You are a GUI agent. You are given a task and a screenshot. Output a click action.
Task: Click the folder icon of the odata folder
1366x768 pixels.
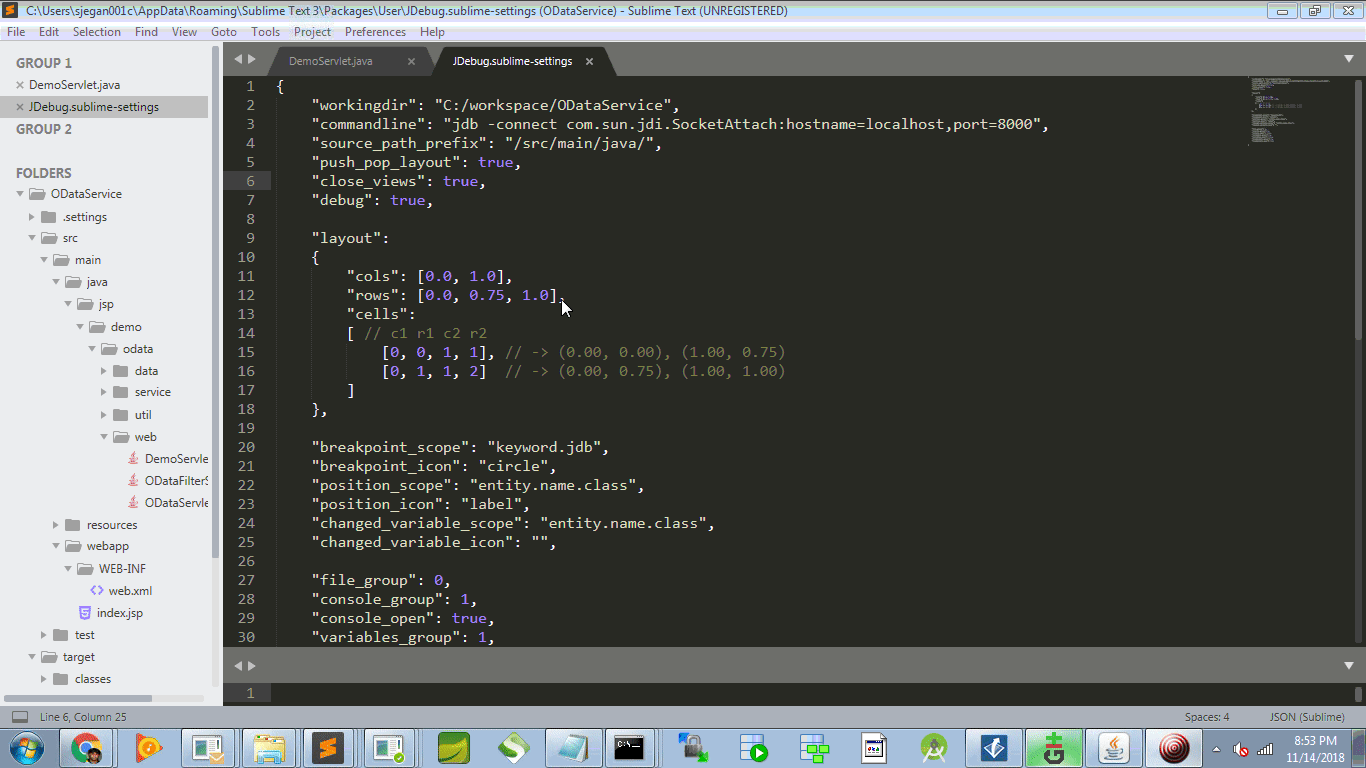(x=109, y=349)
